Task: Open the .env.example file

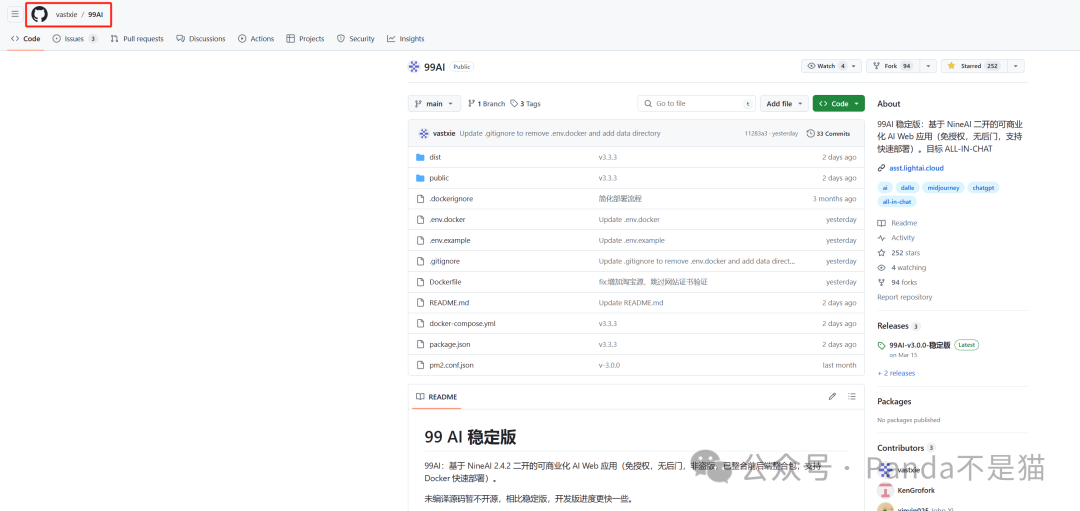Action: click(449, 240)
